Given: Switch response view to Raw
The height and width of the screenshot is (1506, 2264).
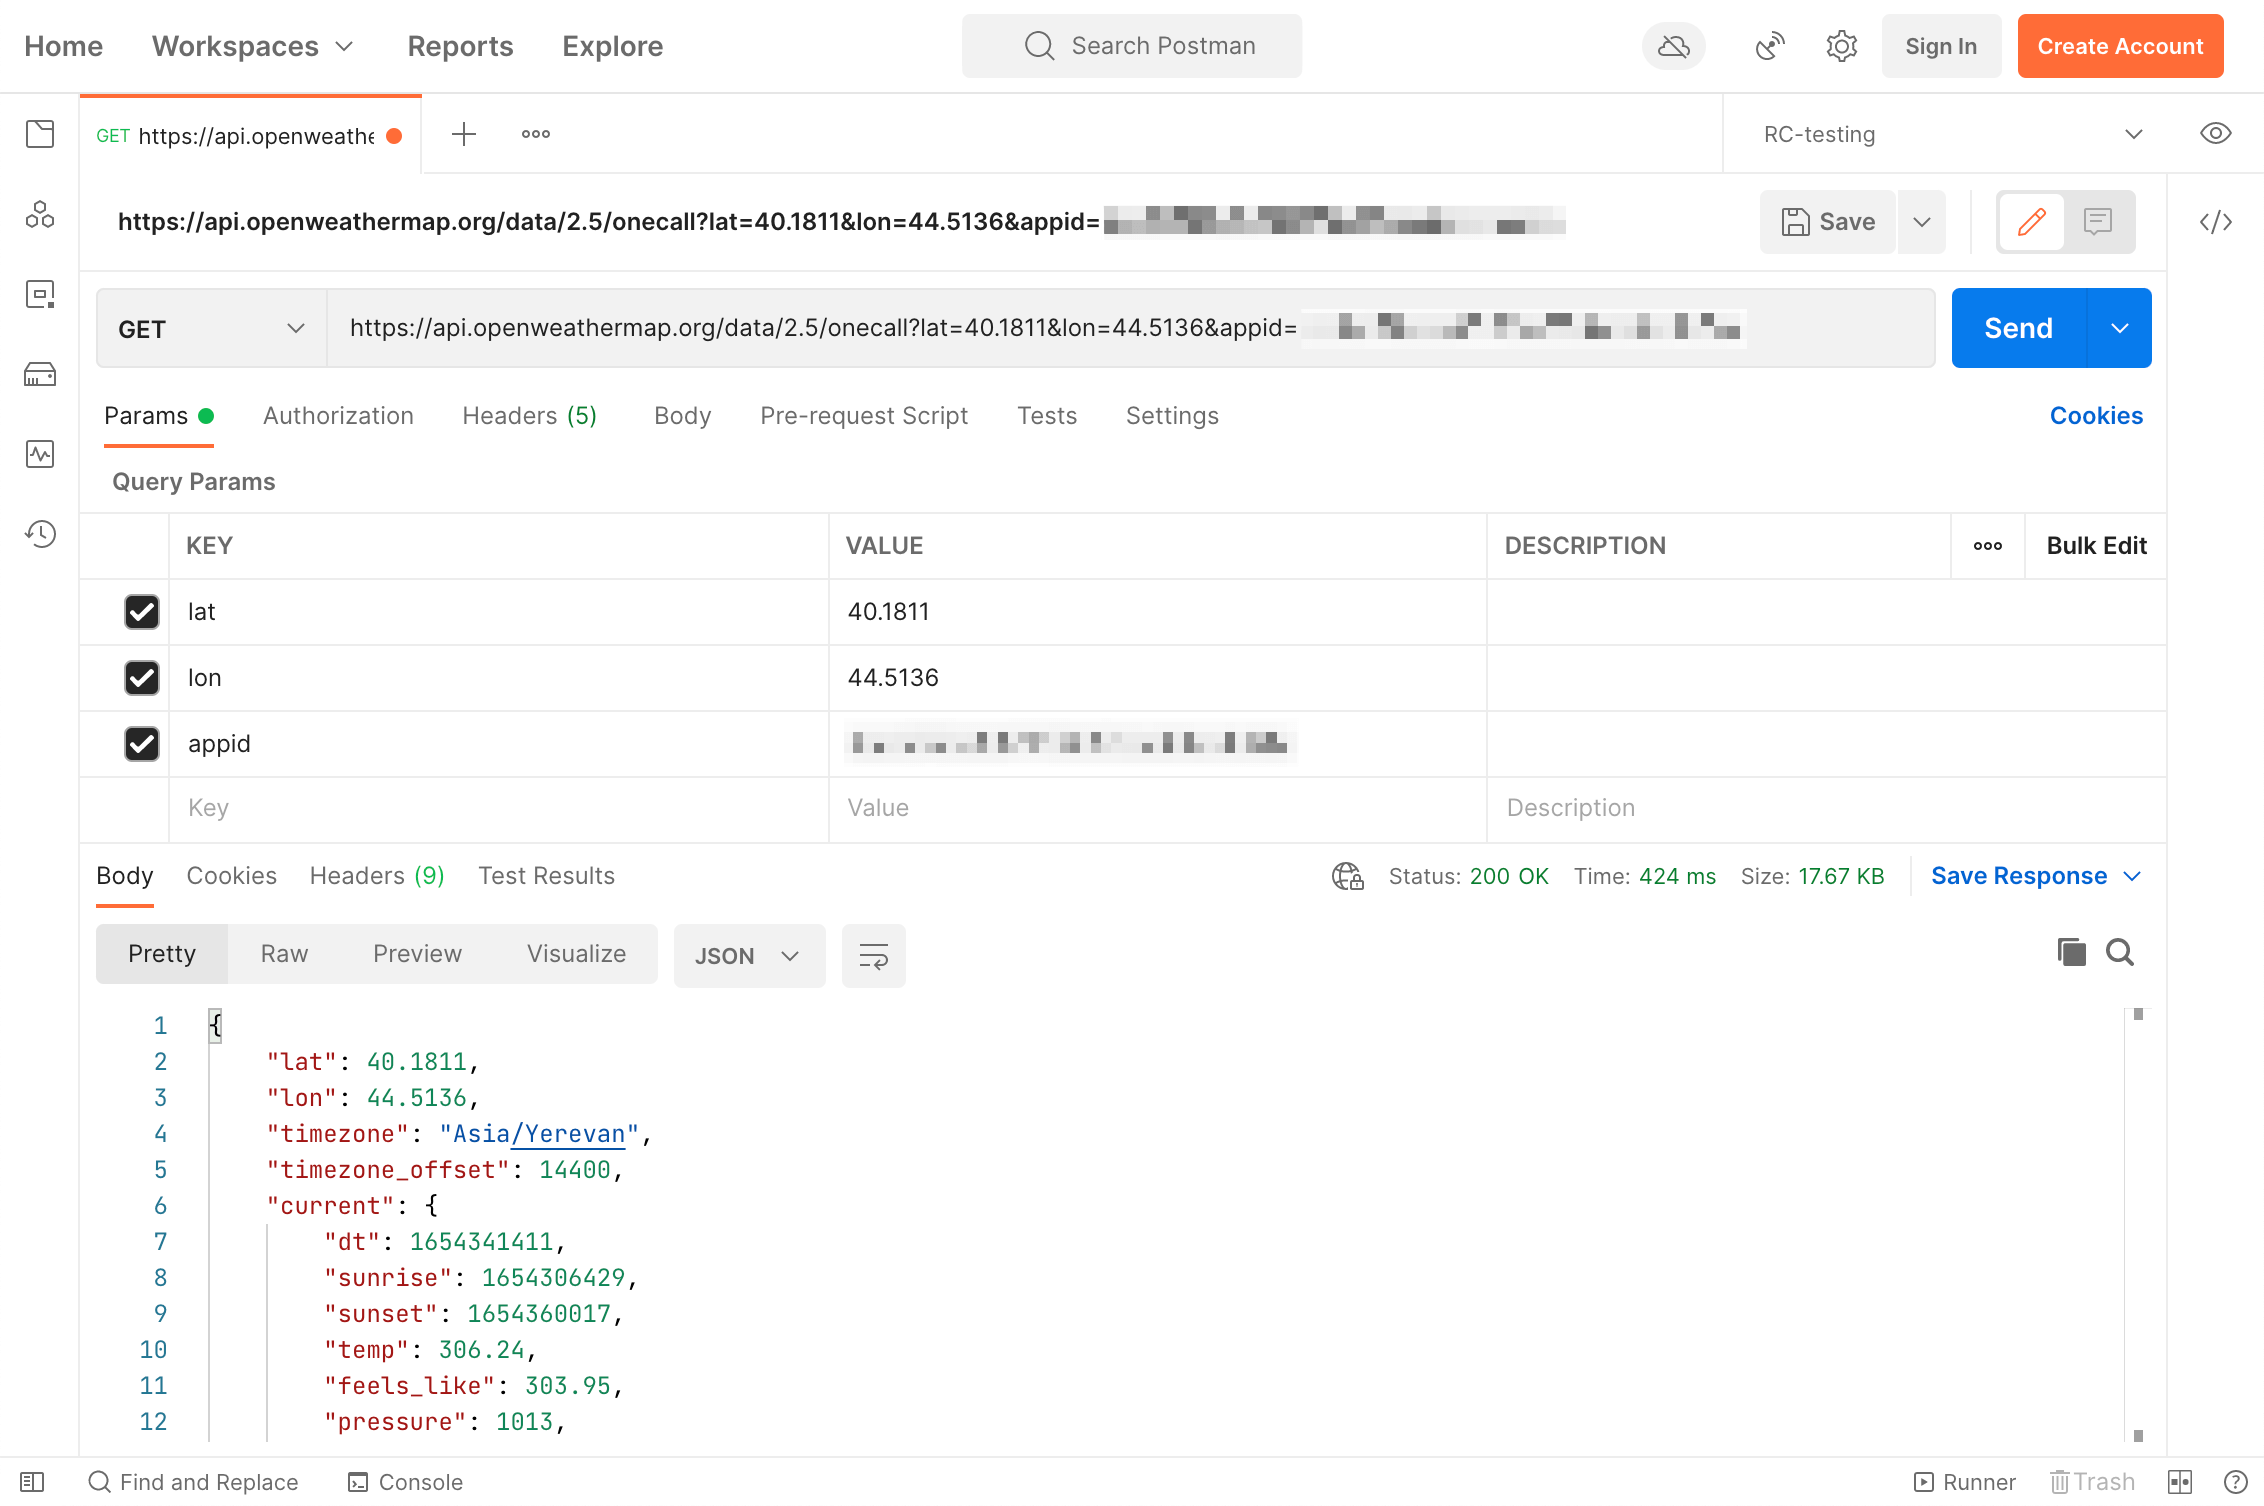Looking at the screenshot, I should (284, 954).
